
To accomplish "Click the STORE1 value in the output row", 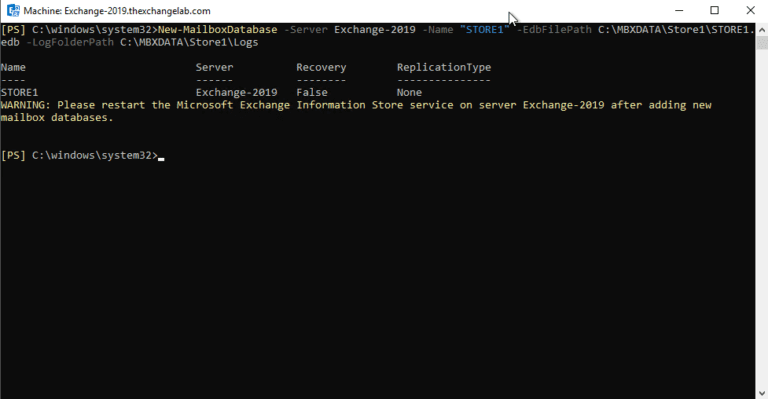I will tap(20, 93).
